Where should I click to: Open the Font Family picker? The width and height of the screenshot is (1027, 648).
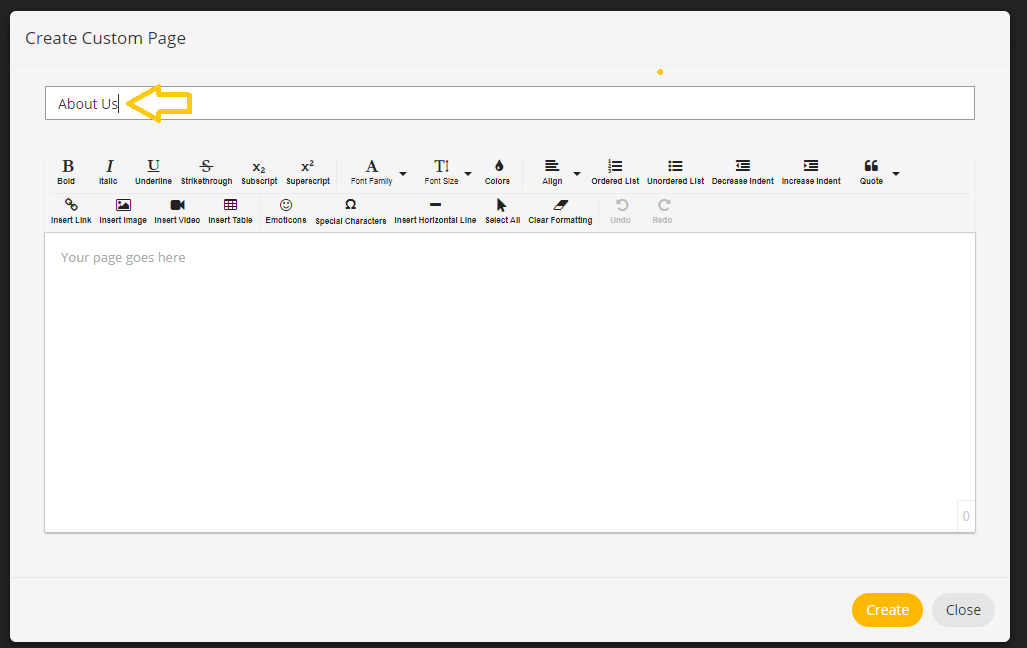(x=371, y=172)
